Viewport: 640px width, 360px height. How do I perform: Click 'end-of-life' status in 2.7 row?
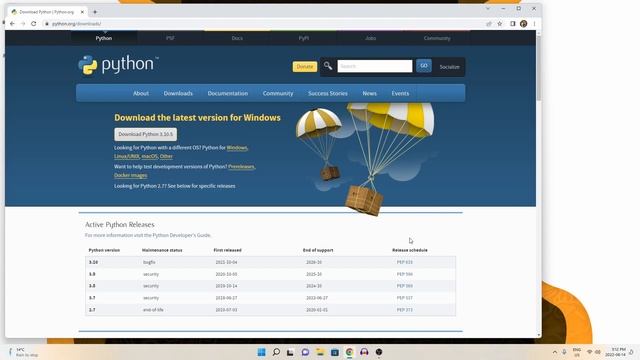coord(153,310)
